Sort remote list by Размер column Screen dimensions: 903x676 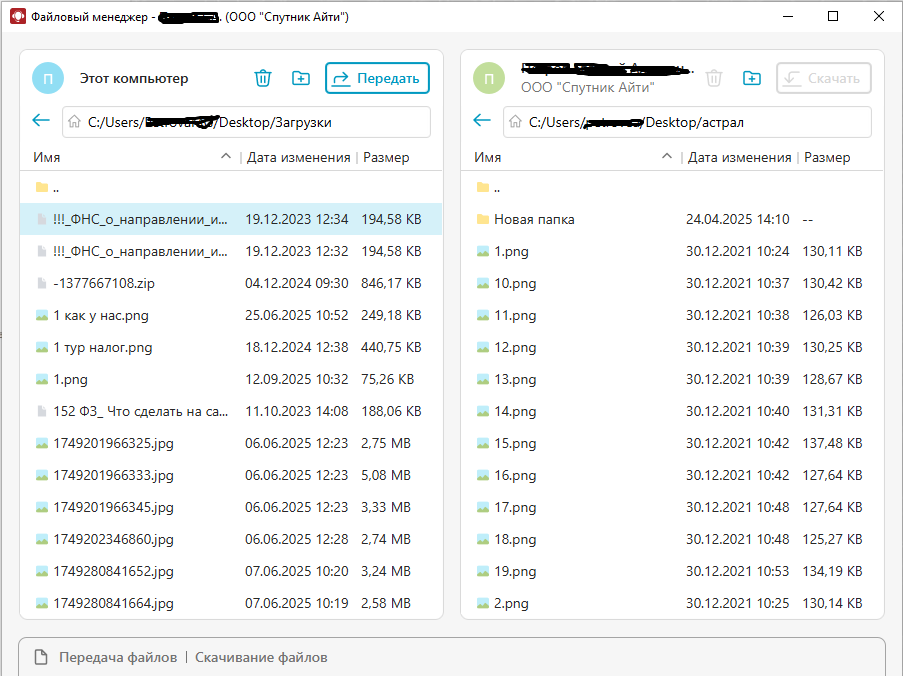(827, 157)
